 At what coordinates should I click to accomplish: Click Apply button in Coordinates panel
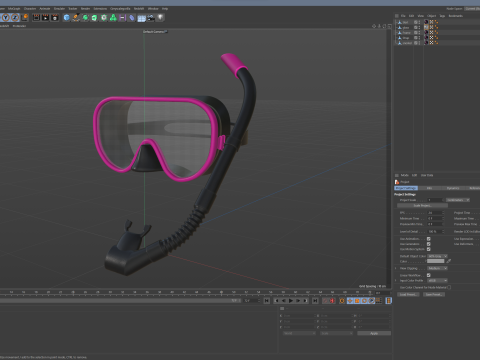tap(374, 333)
